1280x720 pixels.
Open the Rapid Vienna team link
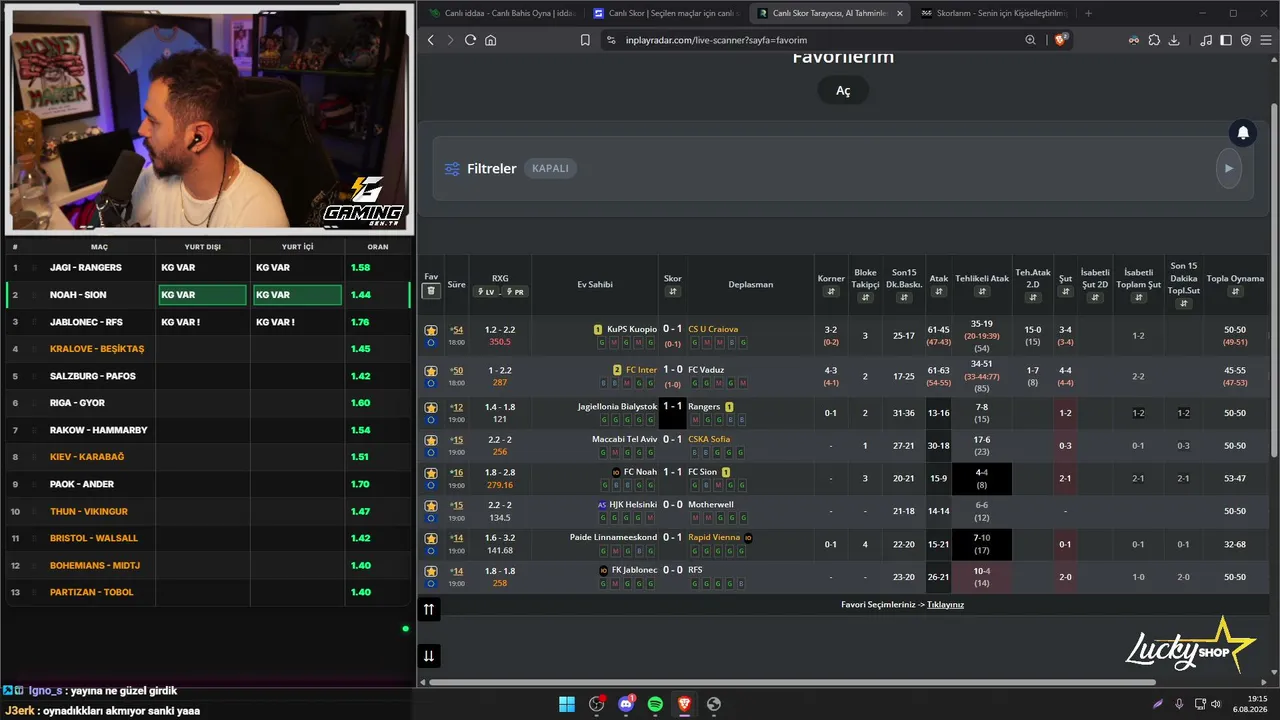pos(714,537)
